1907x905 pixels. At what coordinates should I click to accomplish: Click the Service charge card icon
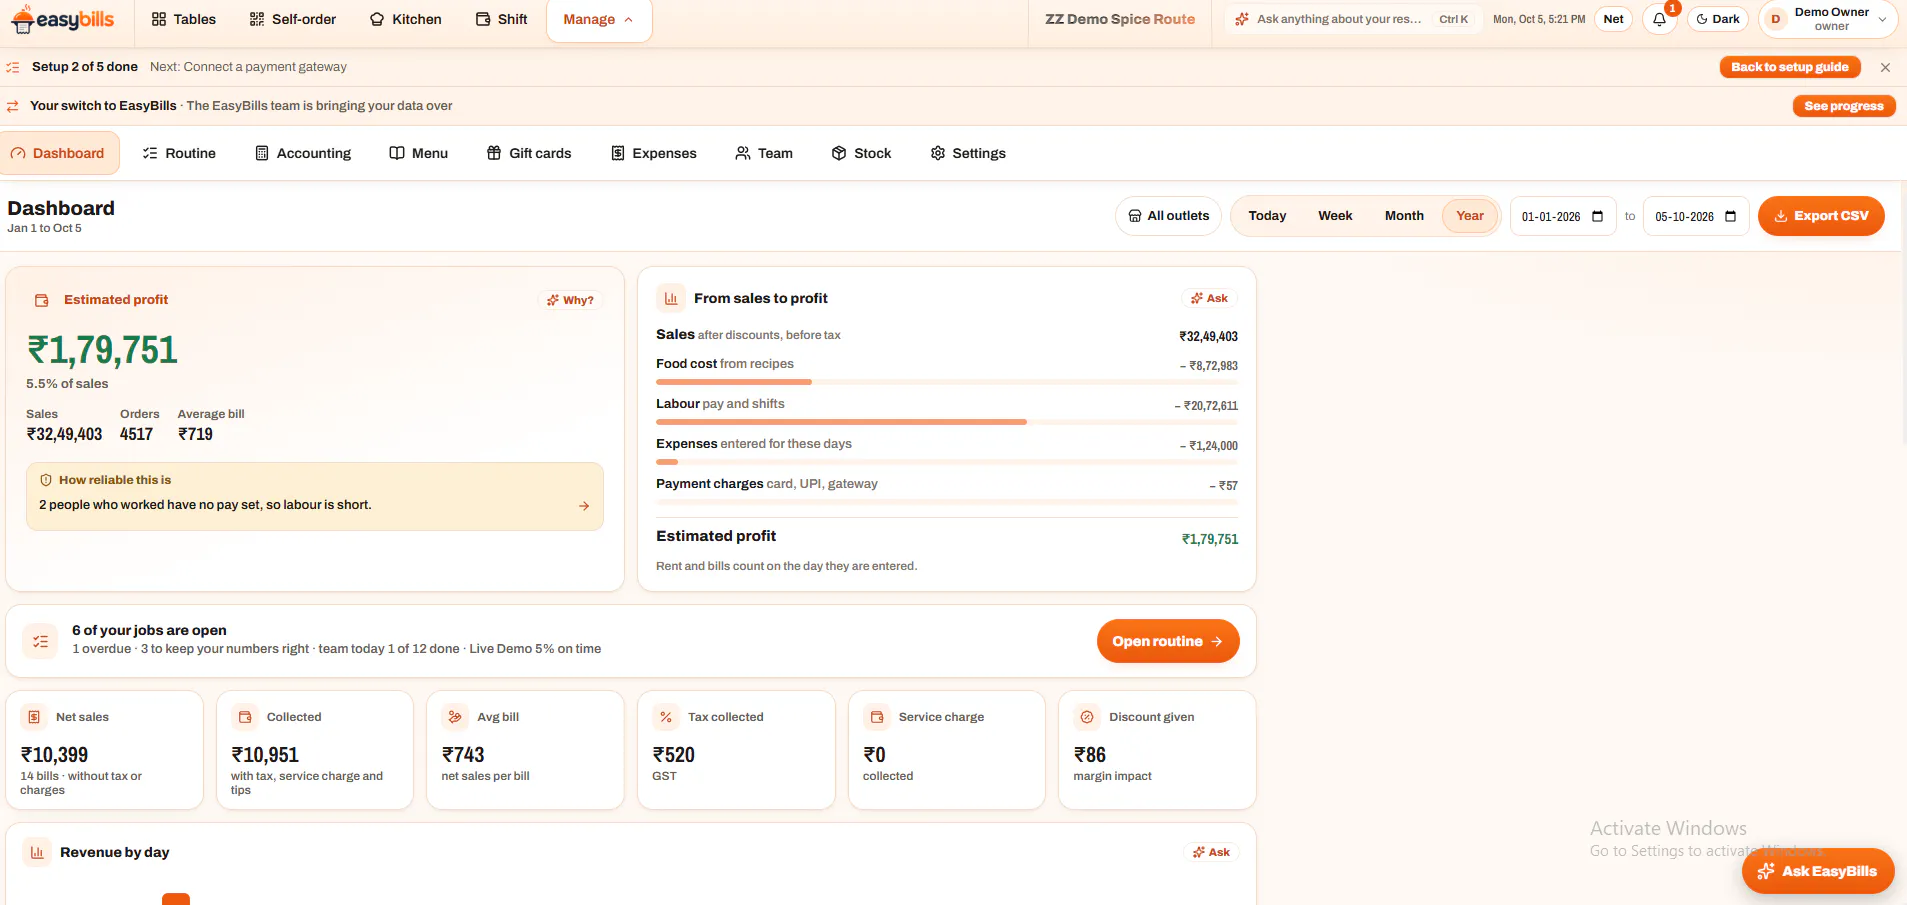pos(877,717)
